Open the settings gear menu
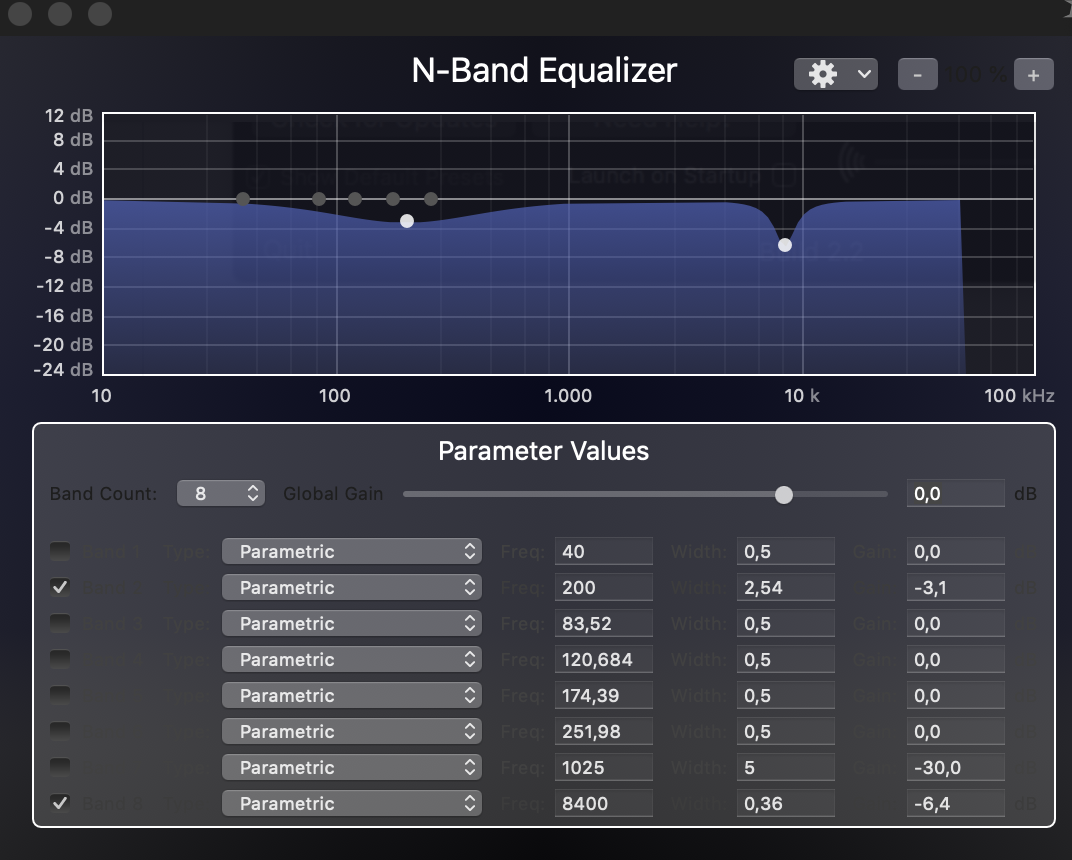 823,73
